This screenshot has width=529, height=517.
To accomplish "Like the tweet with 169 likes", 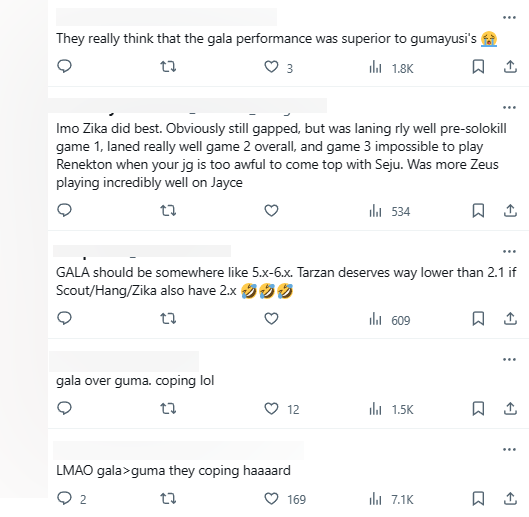I will [x=271, y=498].
